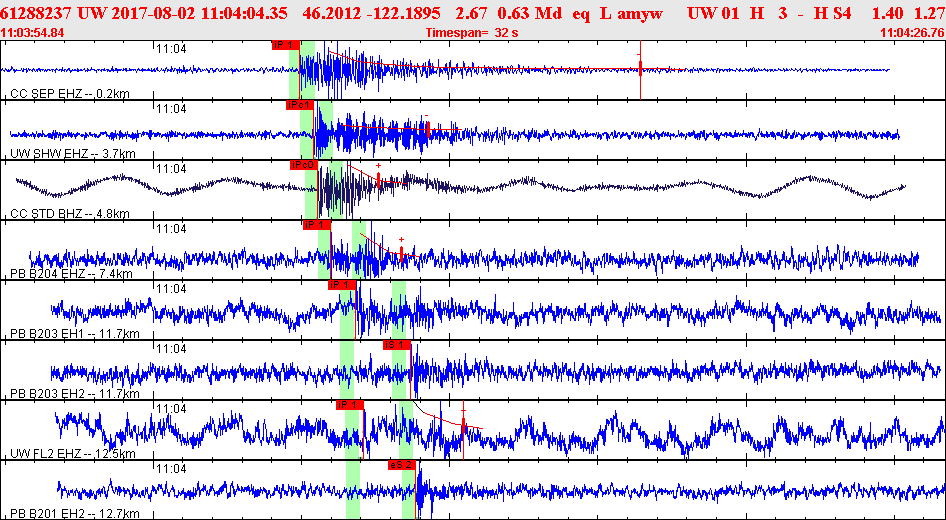Select the S pick flag on PB B203 EH2

click(x=397, y=345)
